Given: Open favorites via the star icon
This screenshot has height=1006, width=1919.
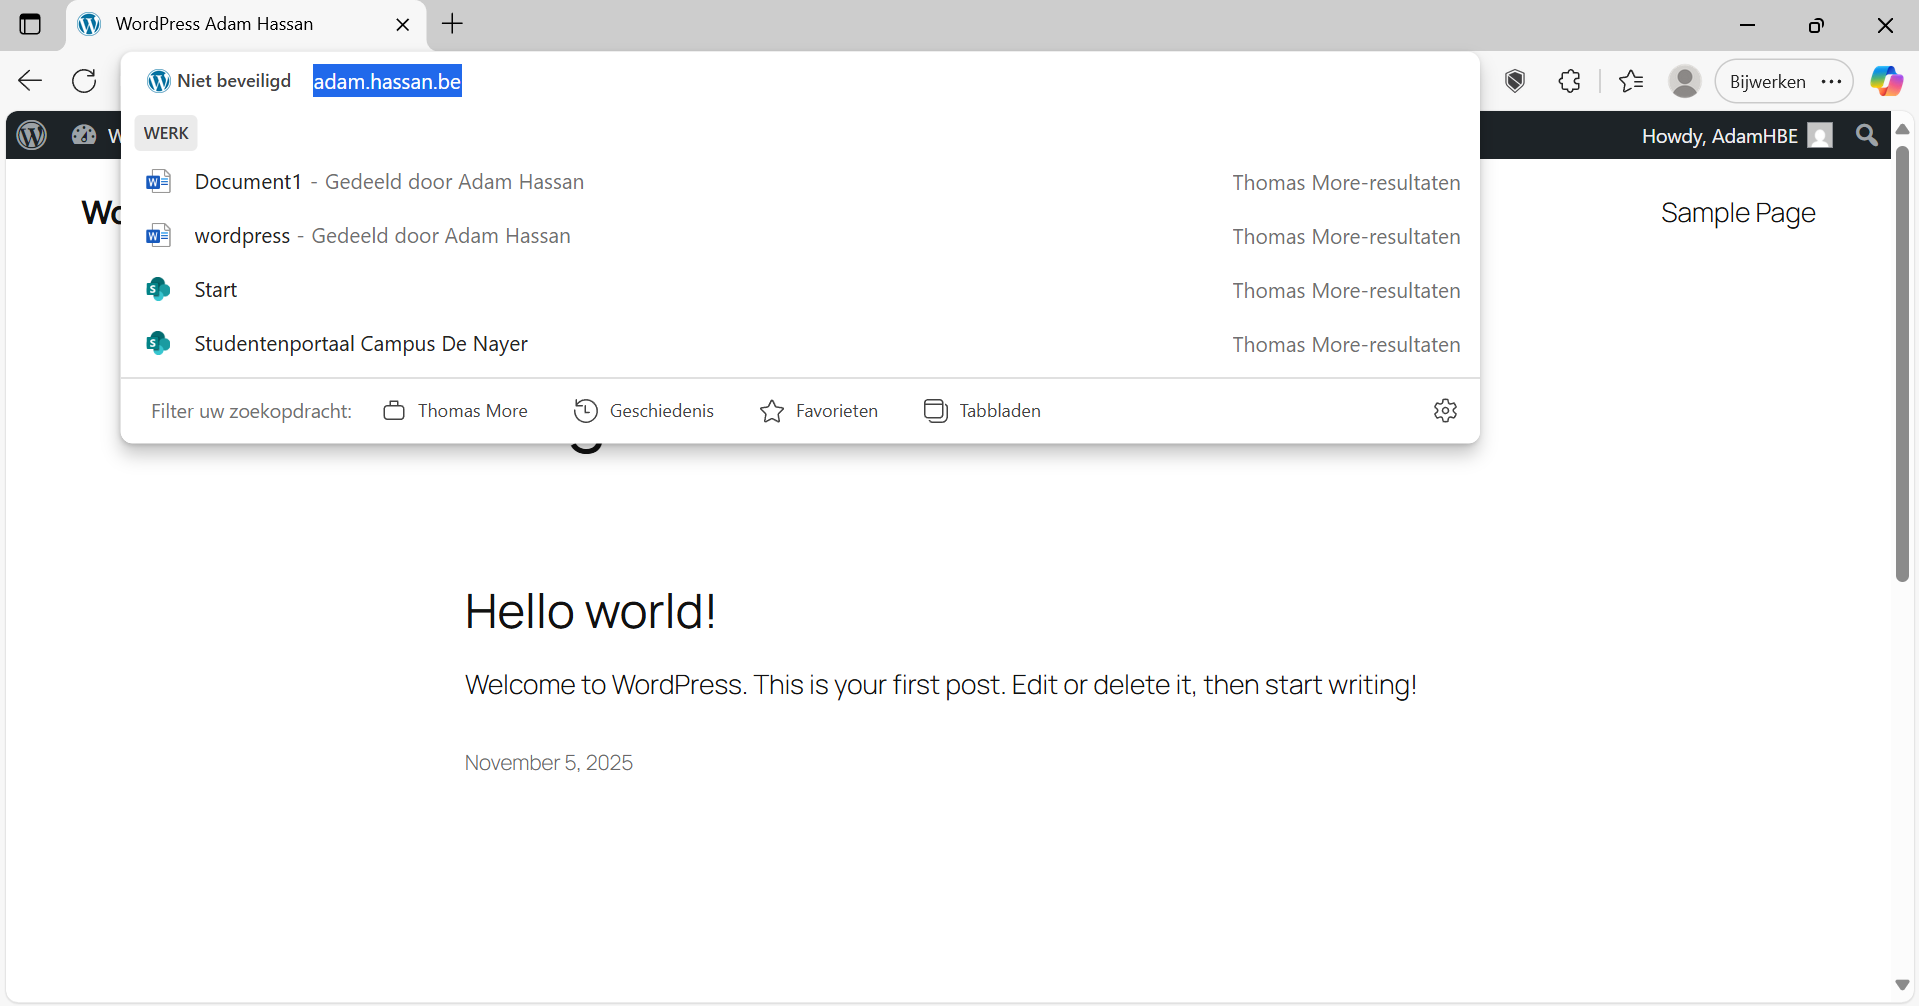Looking at the screenshot, I should tap(1630, 81).
